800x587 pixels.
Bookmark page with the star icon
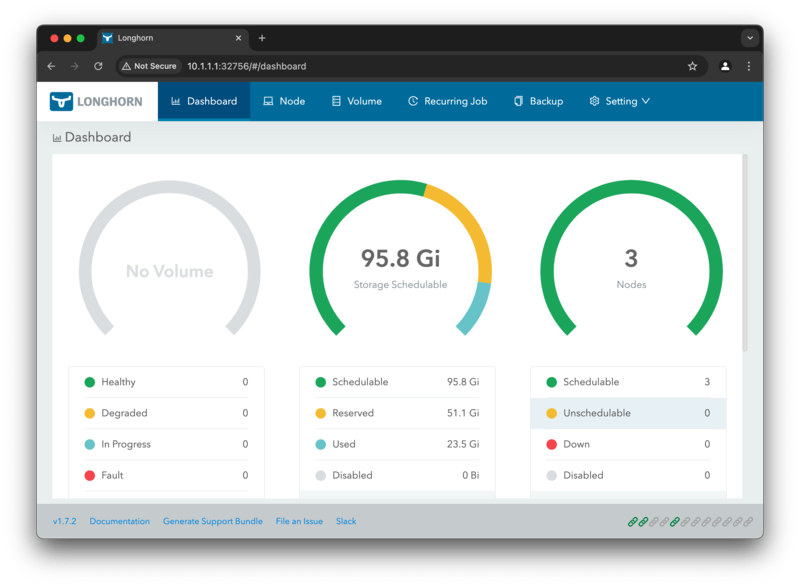[692, 66]
